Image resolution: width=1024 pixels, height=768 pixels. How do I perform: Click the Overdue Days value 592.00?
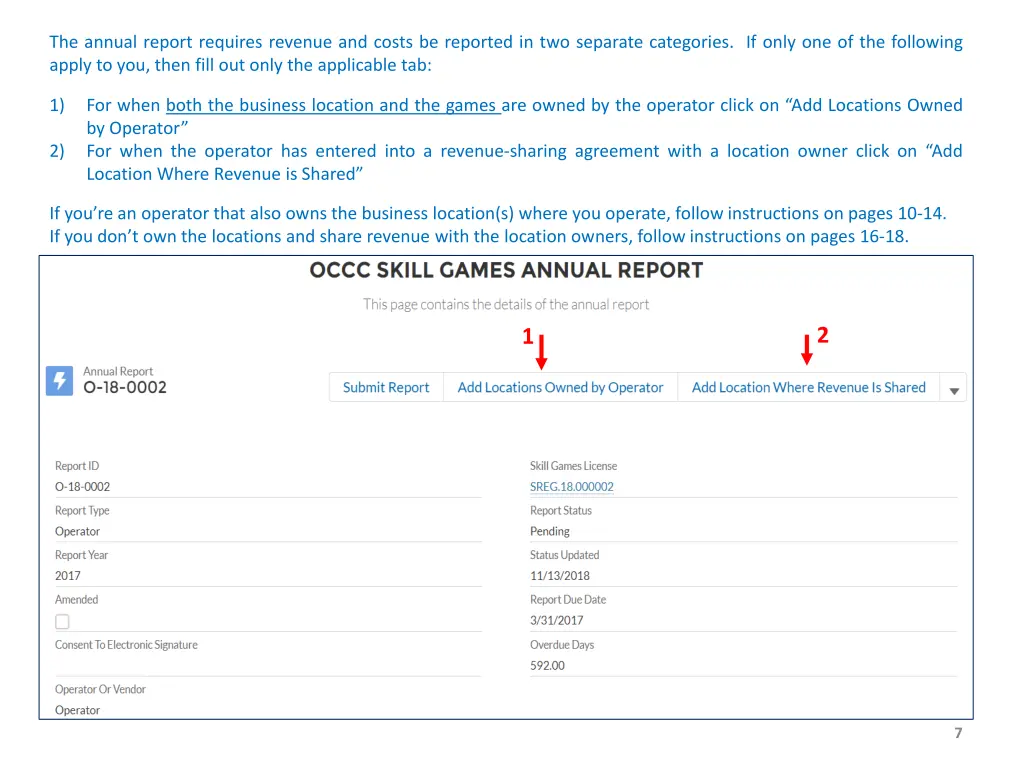[x=547, y=665]
